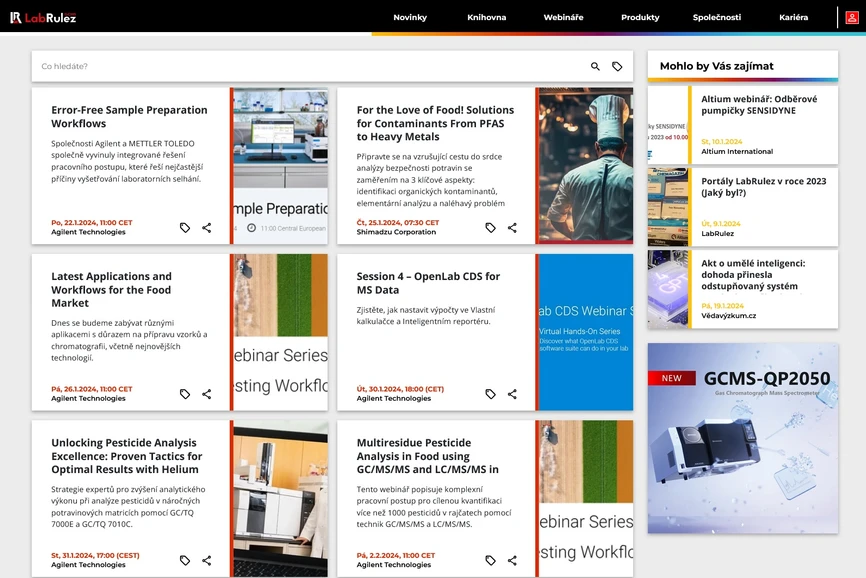Open the Altium webinář SENSIDYNE article
This screenshot has width=866, height=578.
click(x=758, y=105)
